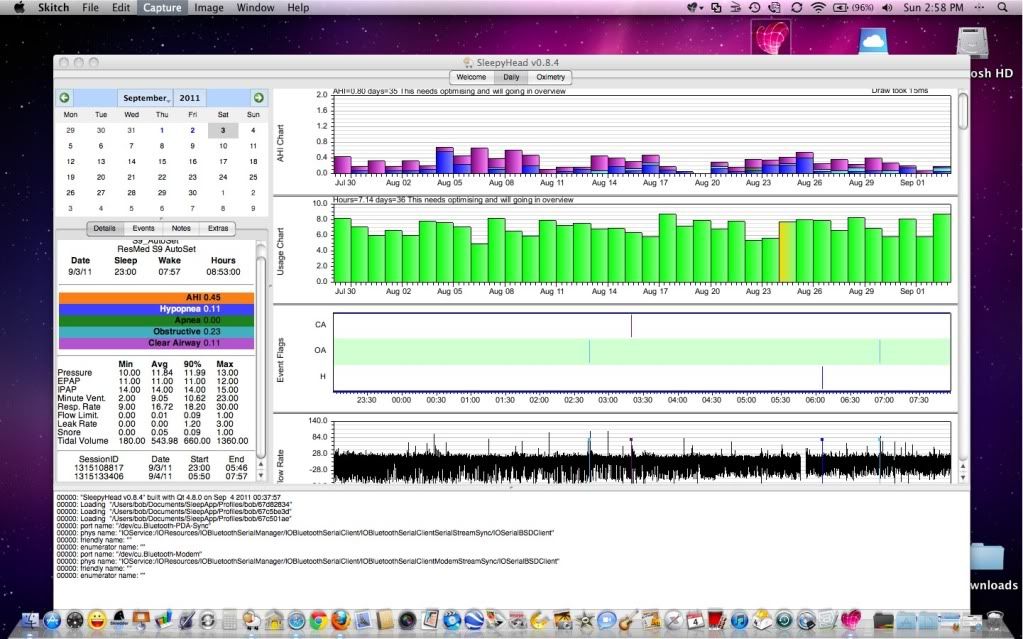Image resolution: width=1023 pixels, height=639 pixels.
Task: Switch to the Daily tab
Action: pyautogui.click(x=511, y=77)
